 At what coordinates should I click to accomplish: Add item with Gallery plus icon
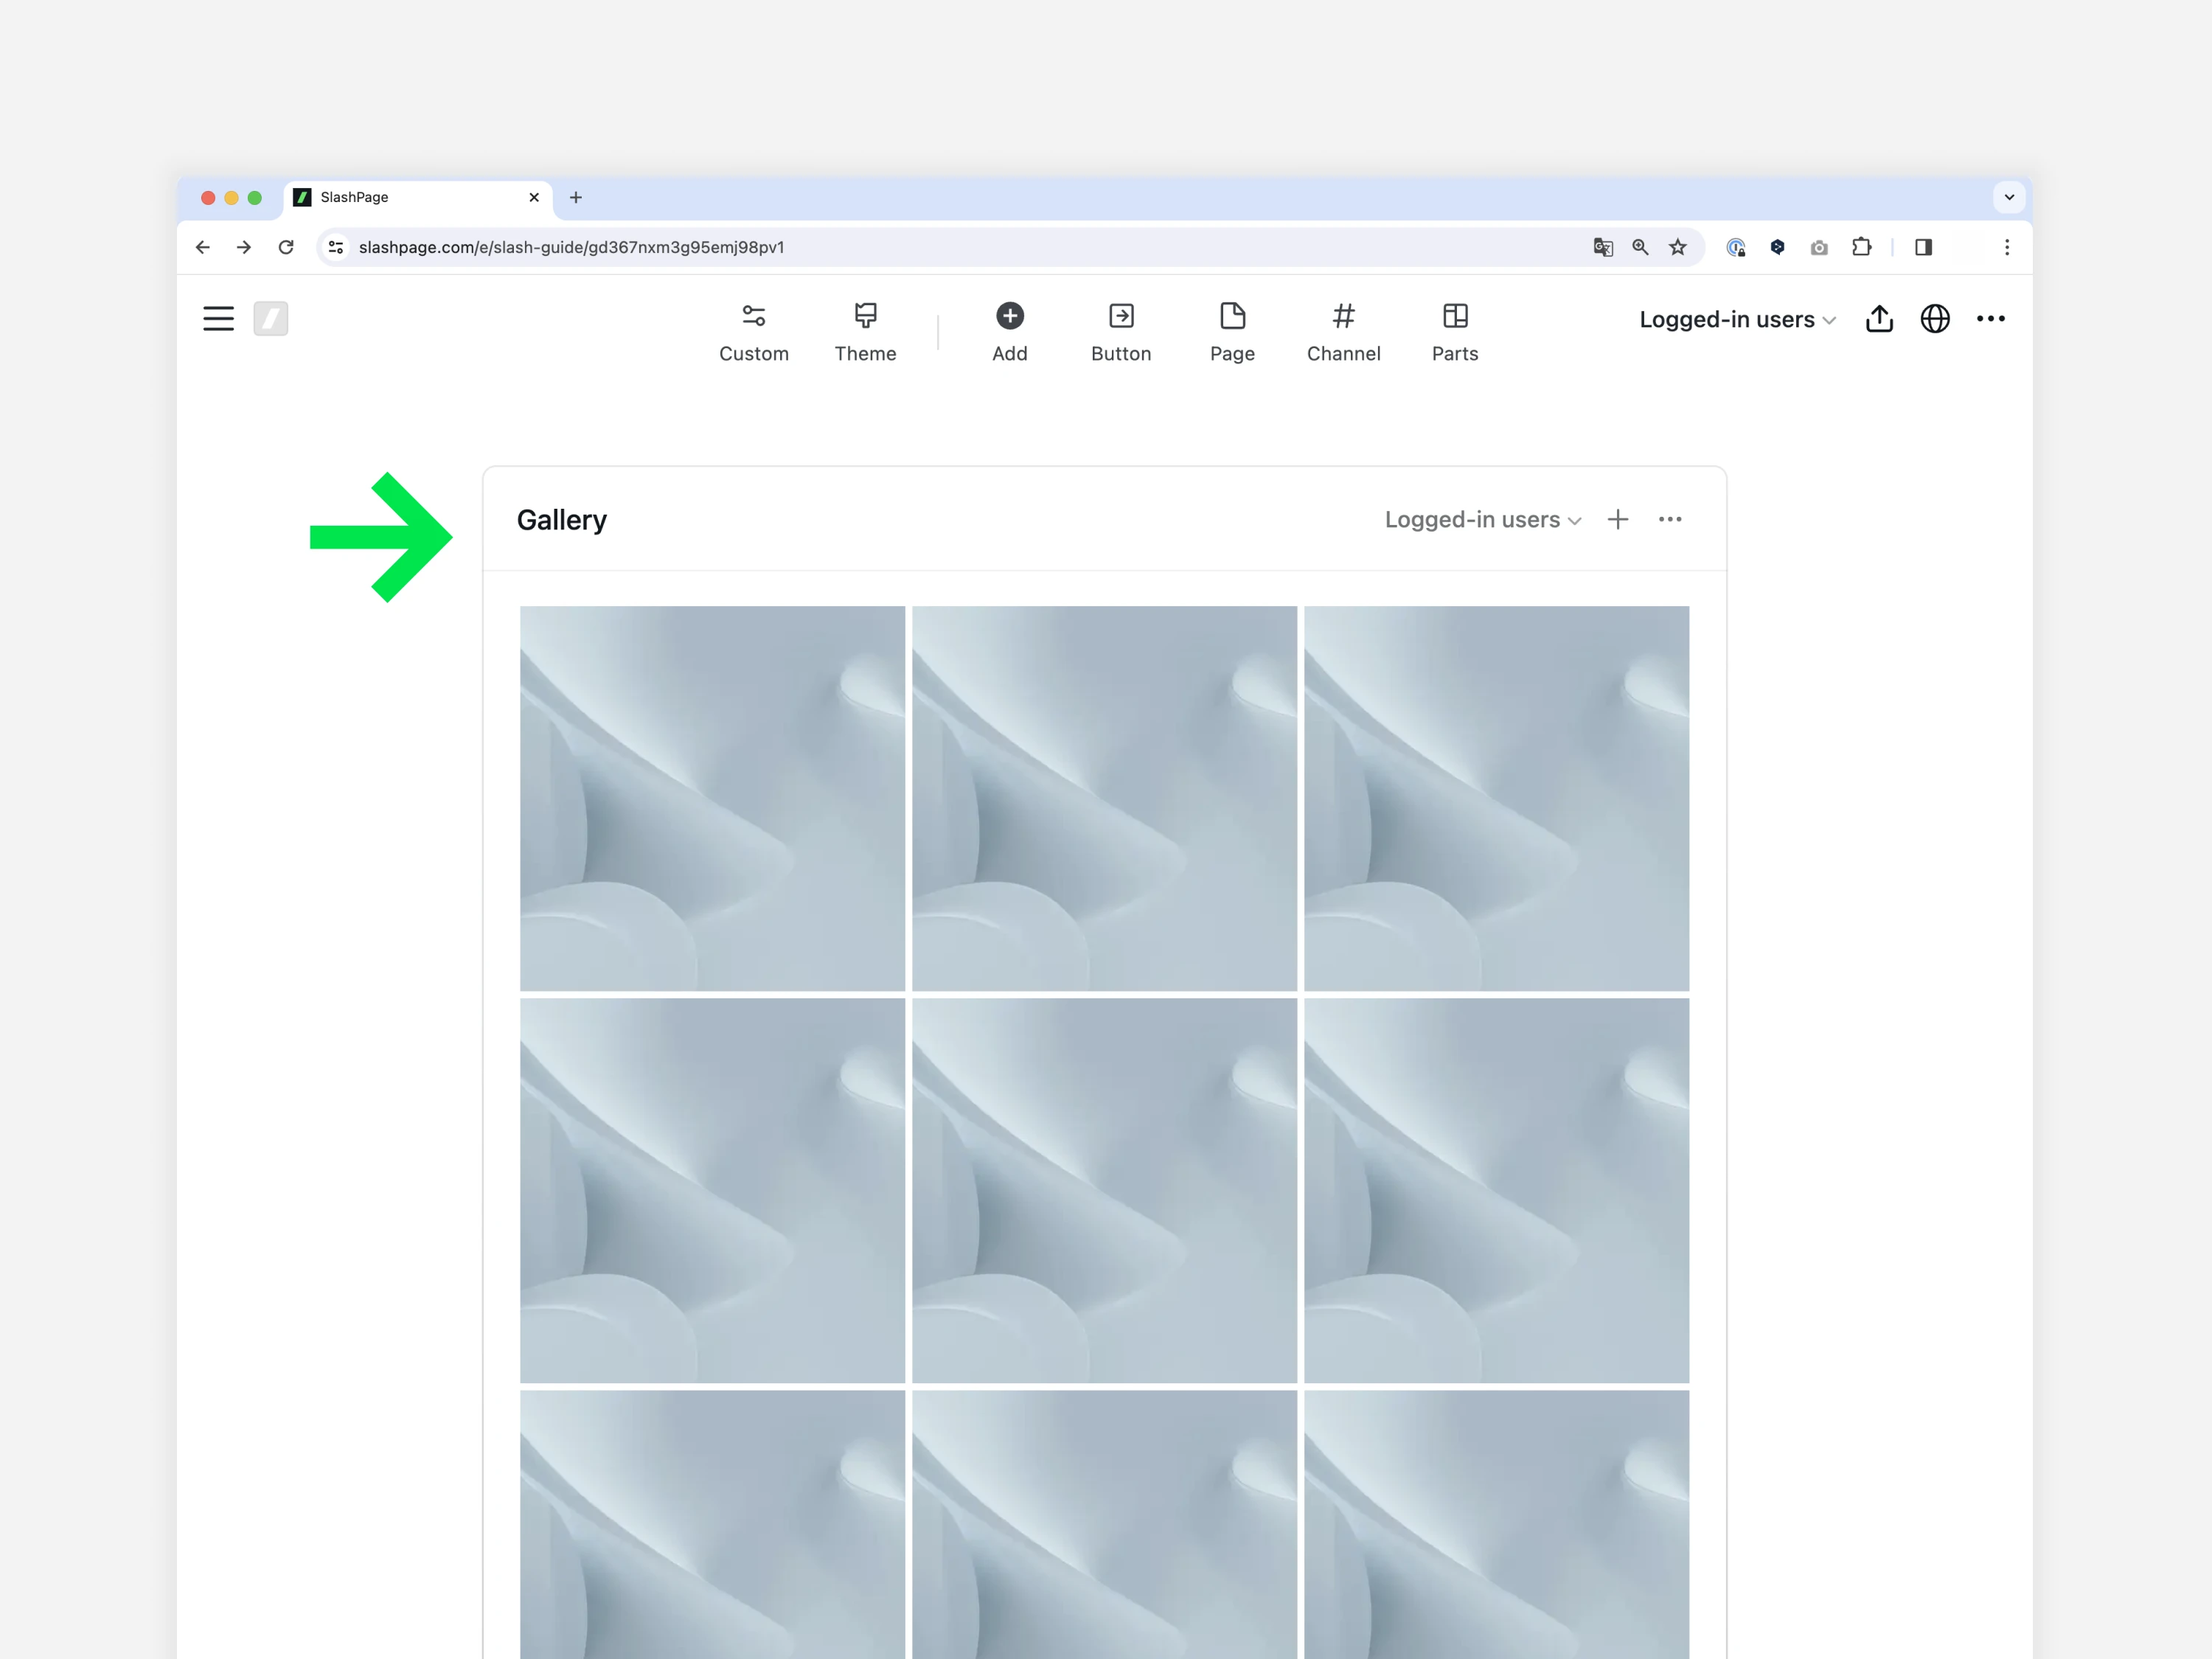[x=1618, y=519]
